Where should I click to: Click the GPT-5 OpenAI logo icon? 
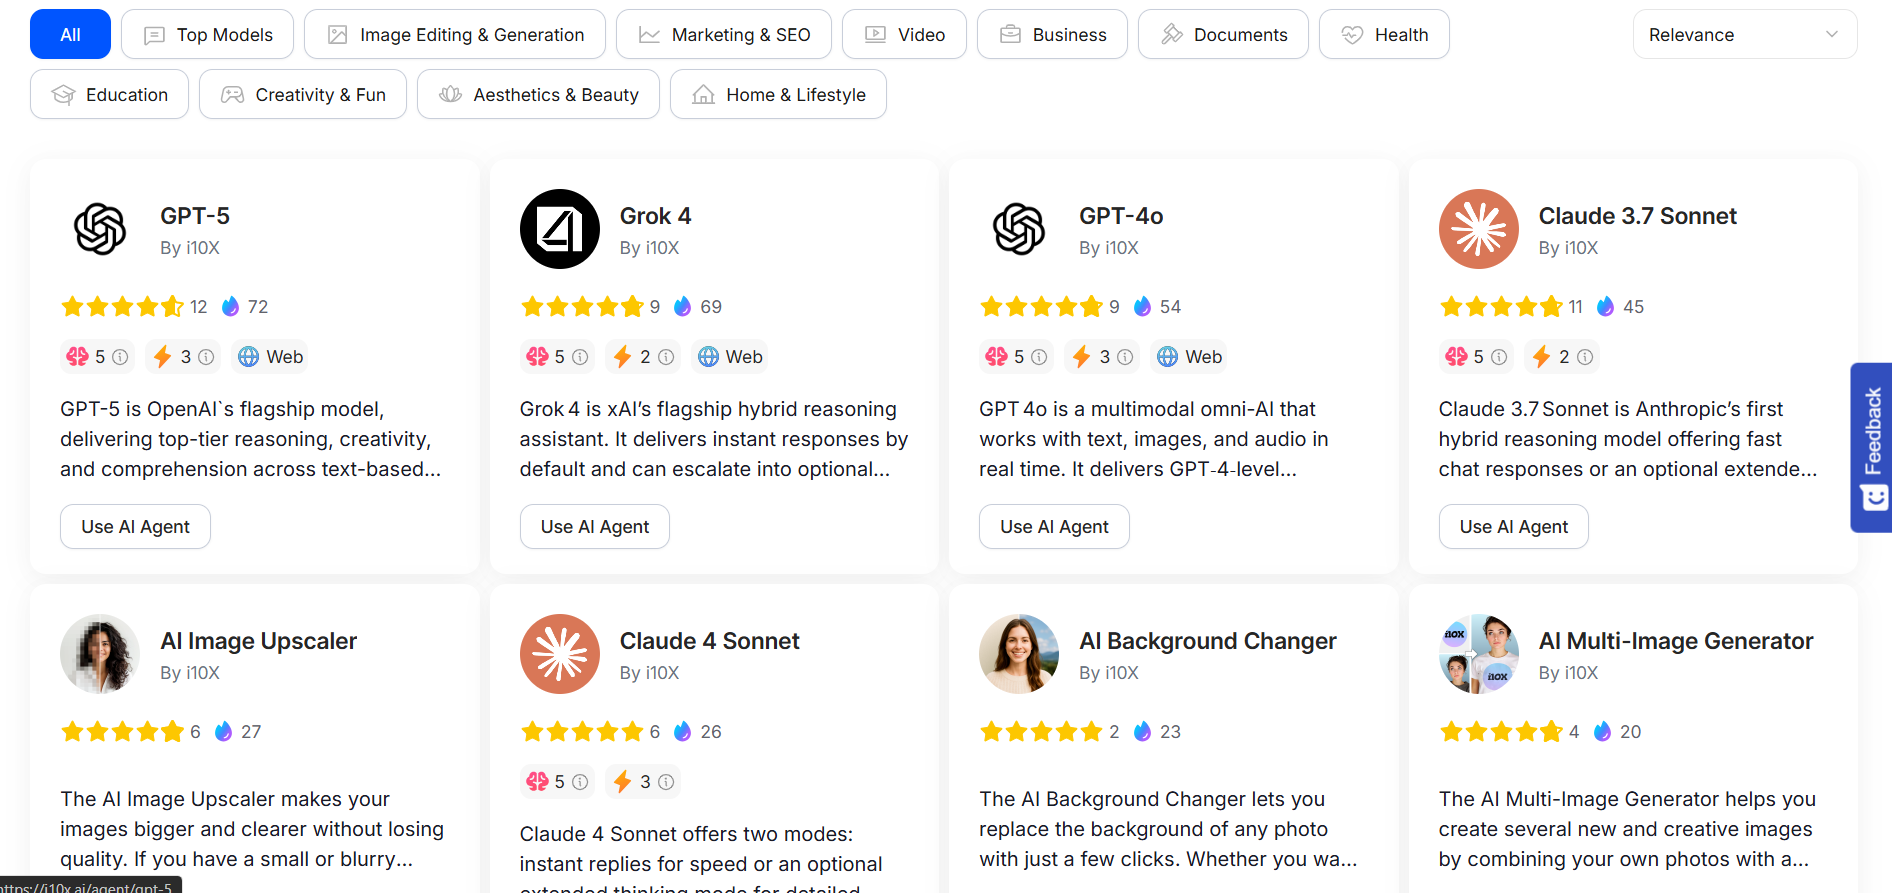coord(100,229)
